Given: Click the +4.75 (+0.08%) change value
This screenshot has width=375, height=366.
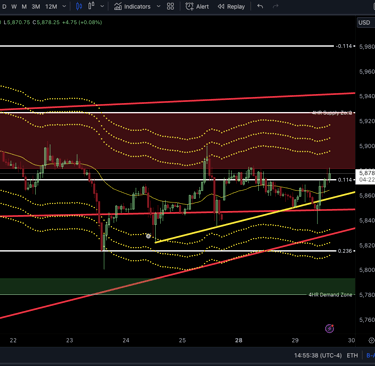Looking at the screenshot, I should [x=82, y=22].
